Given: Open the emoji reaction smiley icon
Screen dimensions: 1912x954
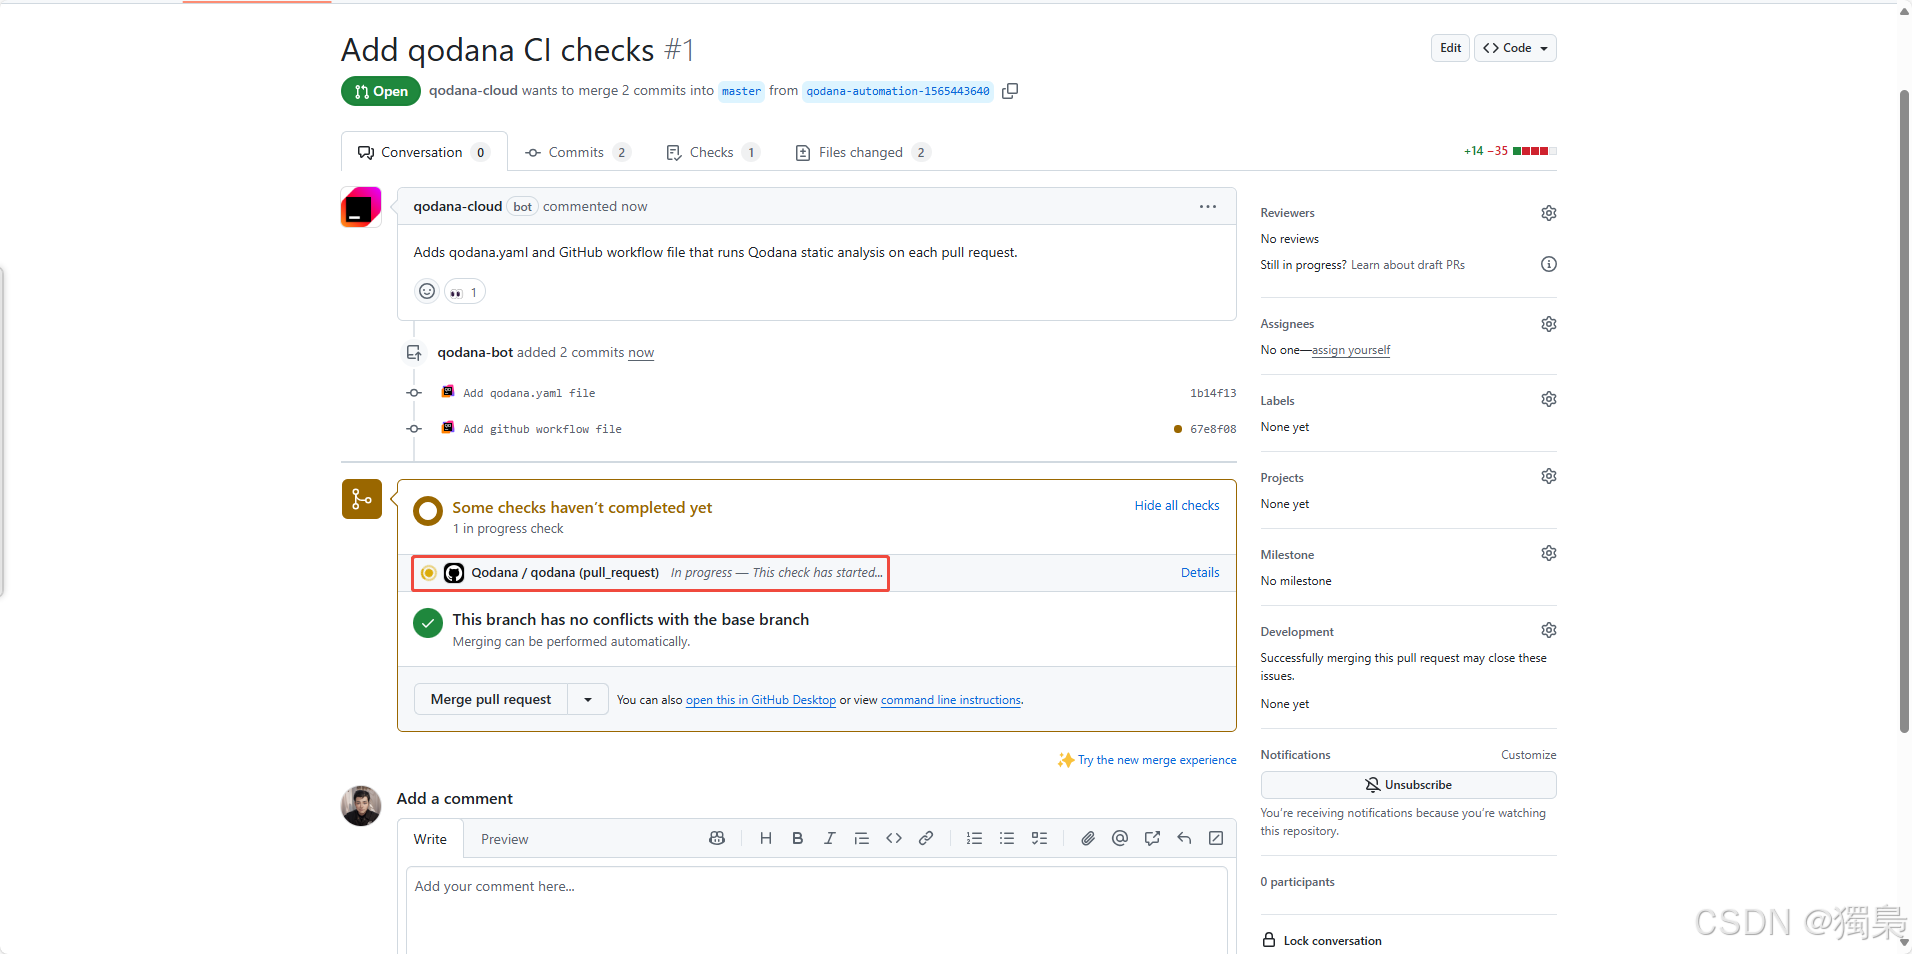Looking at the screenshot, I should pyautogui.click(x=427, y=291).
